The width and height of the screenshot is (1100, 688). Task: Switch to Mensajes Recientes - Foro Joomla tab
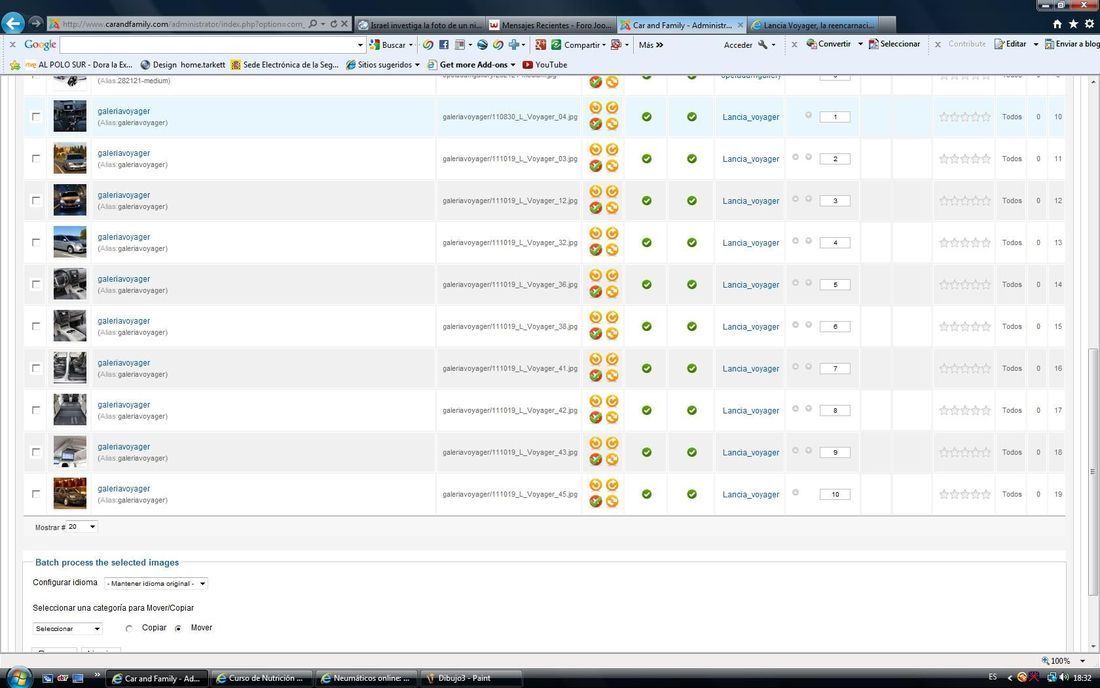pyautogui.click(x=551, y=25)
